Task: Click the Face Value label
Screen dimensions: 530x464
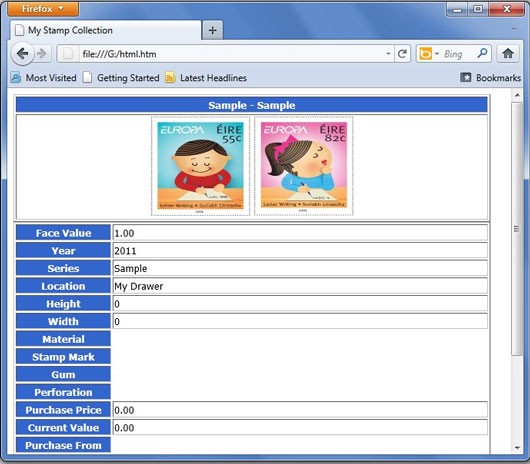Action: (63, 233)
